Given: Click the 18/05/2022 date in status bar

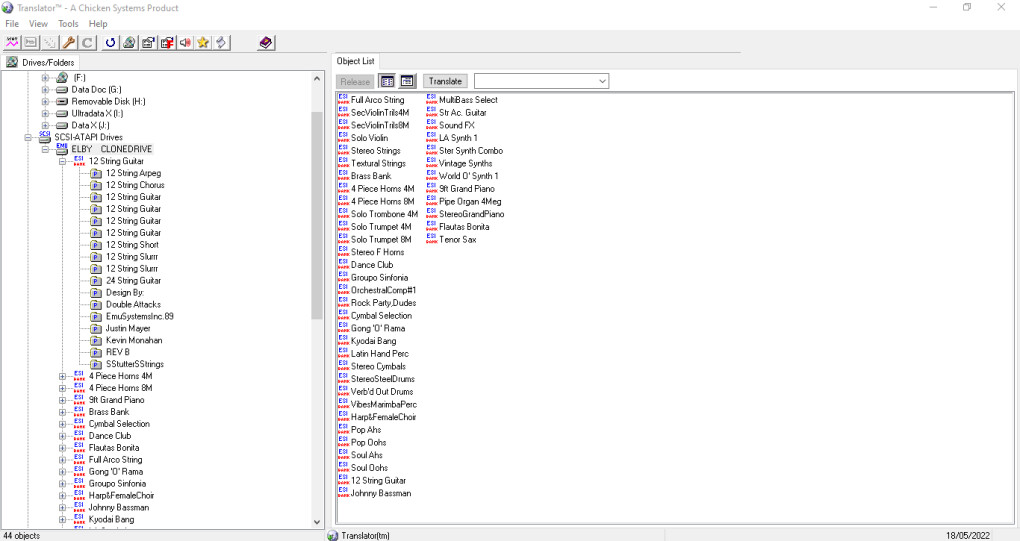Looking at the screenshot, I should (968, 536).
